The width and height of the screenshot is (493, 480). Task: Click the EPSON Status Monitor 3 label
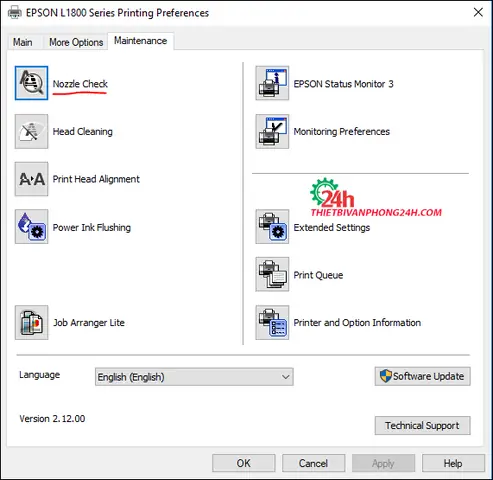click(343, 84)
